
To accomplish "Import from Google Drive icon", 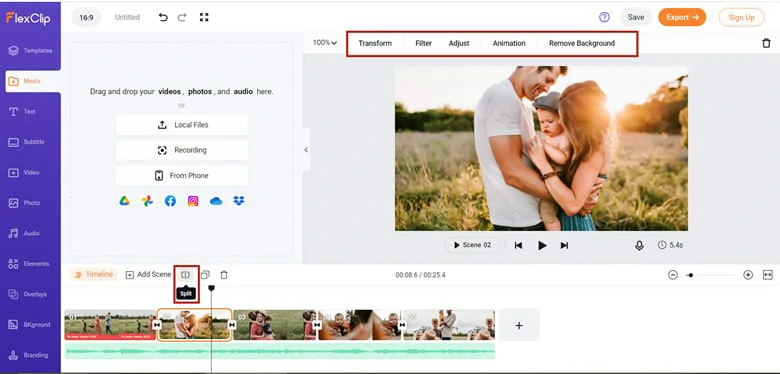I will (124, 201).
